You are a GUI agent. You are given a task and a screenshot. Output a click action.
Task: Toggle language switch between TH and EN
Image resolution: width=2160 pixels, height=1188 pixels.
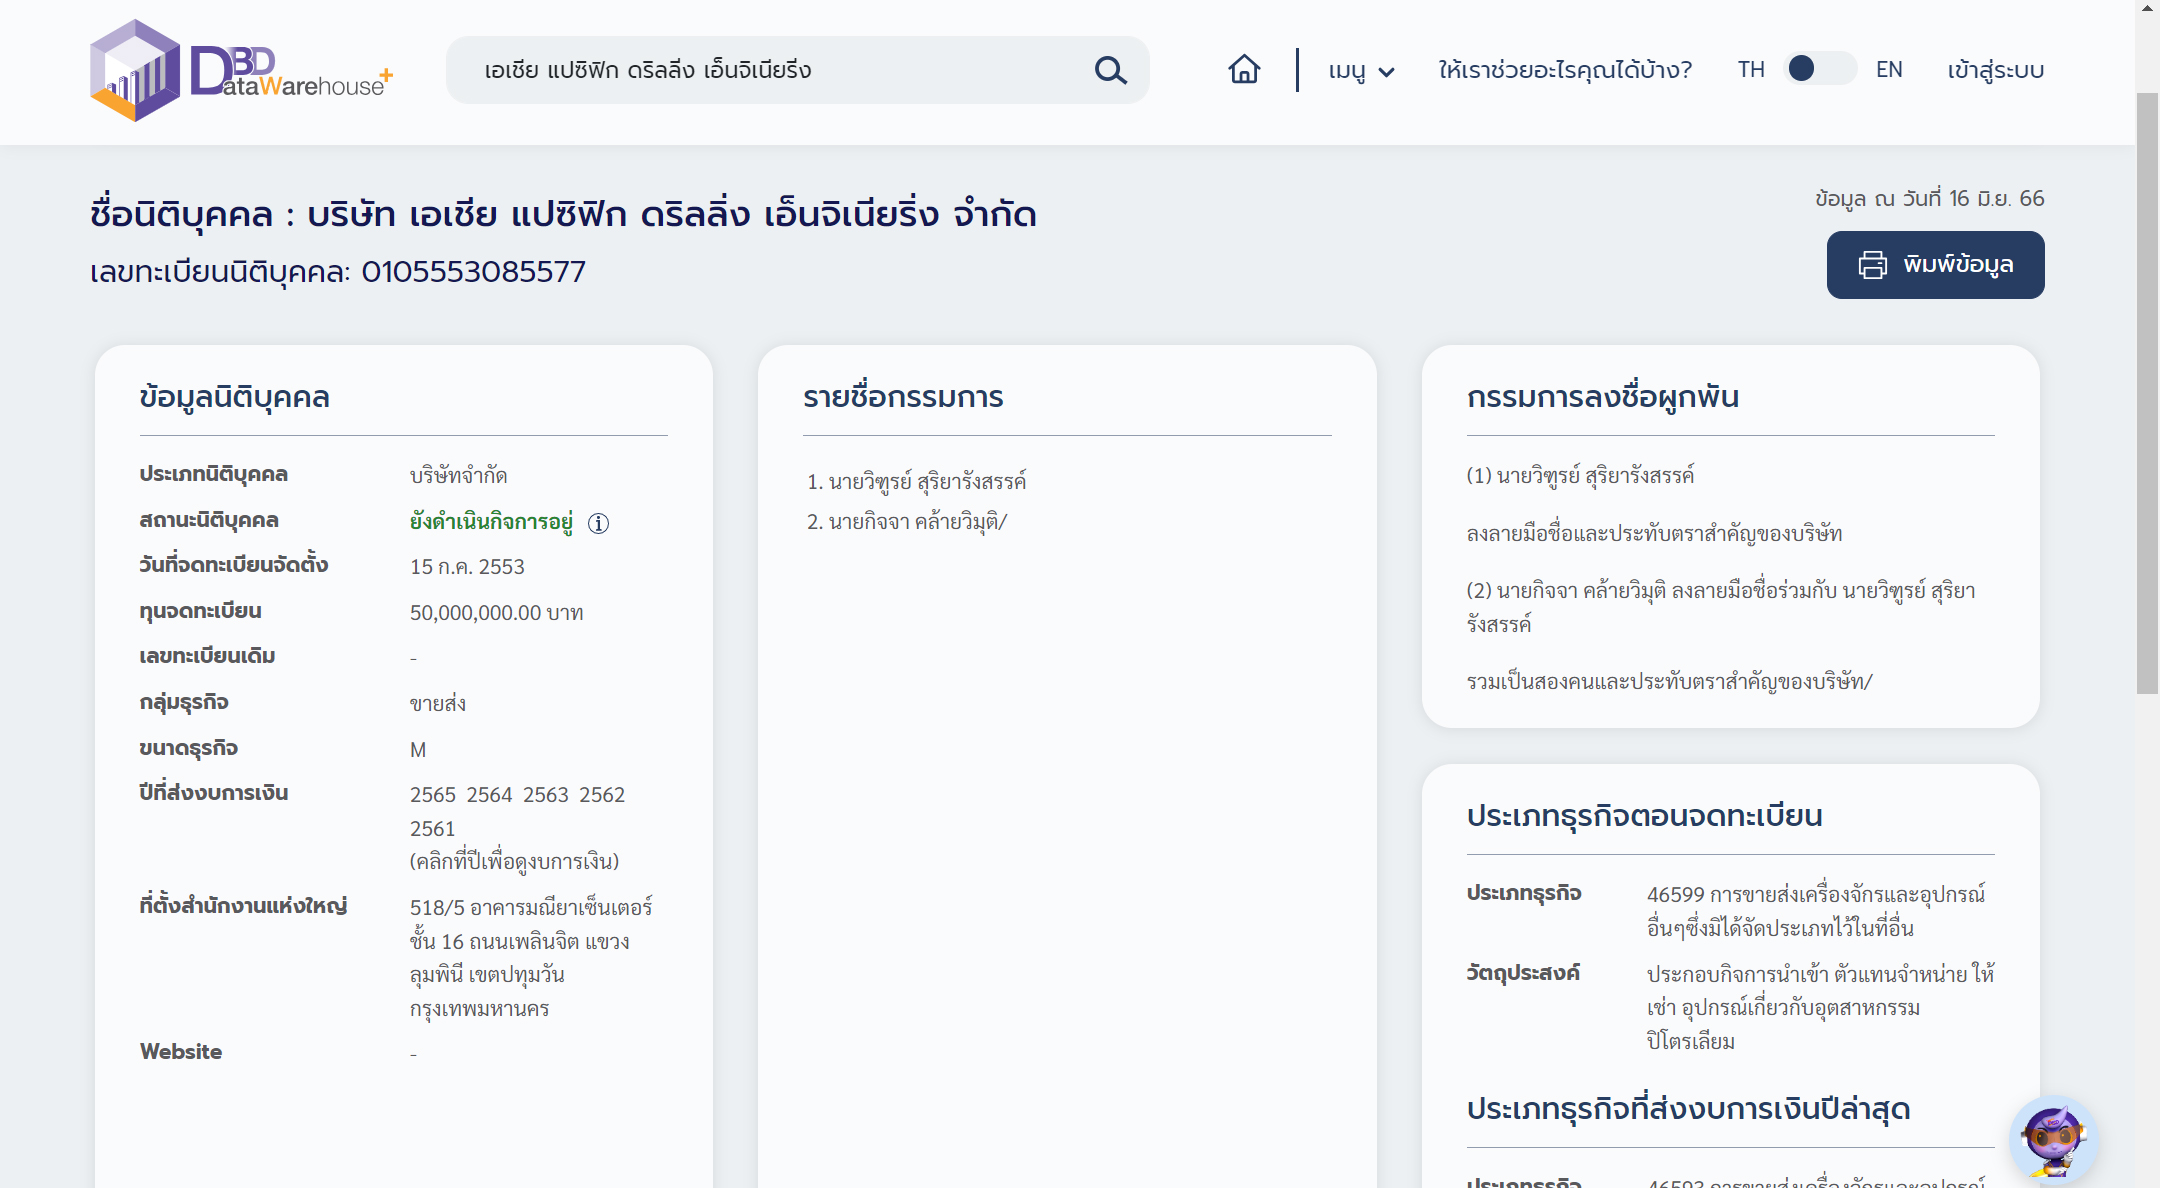click(x=1818, y=69)
